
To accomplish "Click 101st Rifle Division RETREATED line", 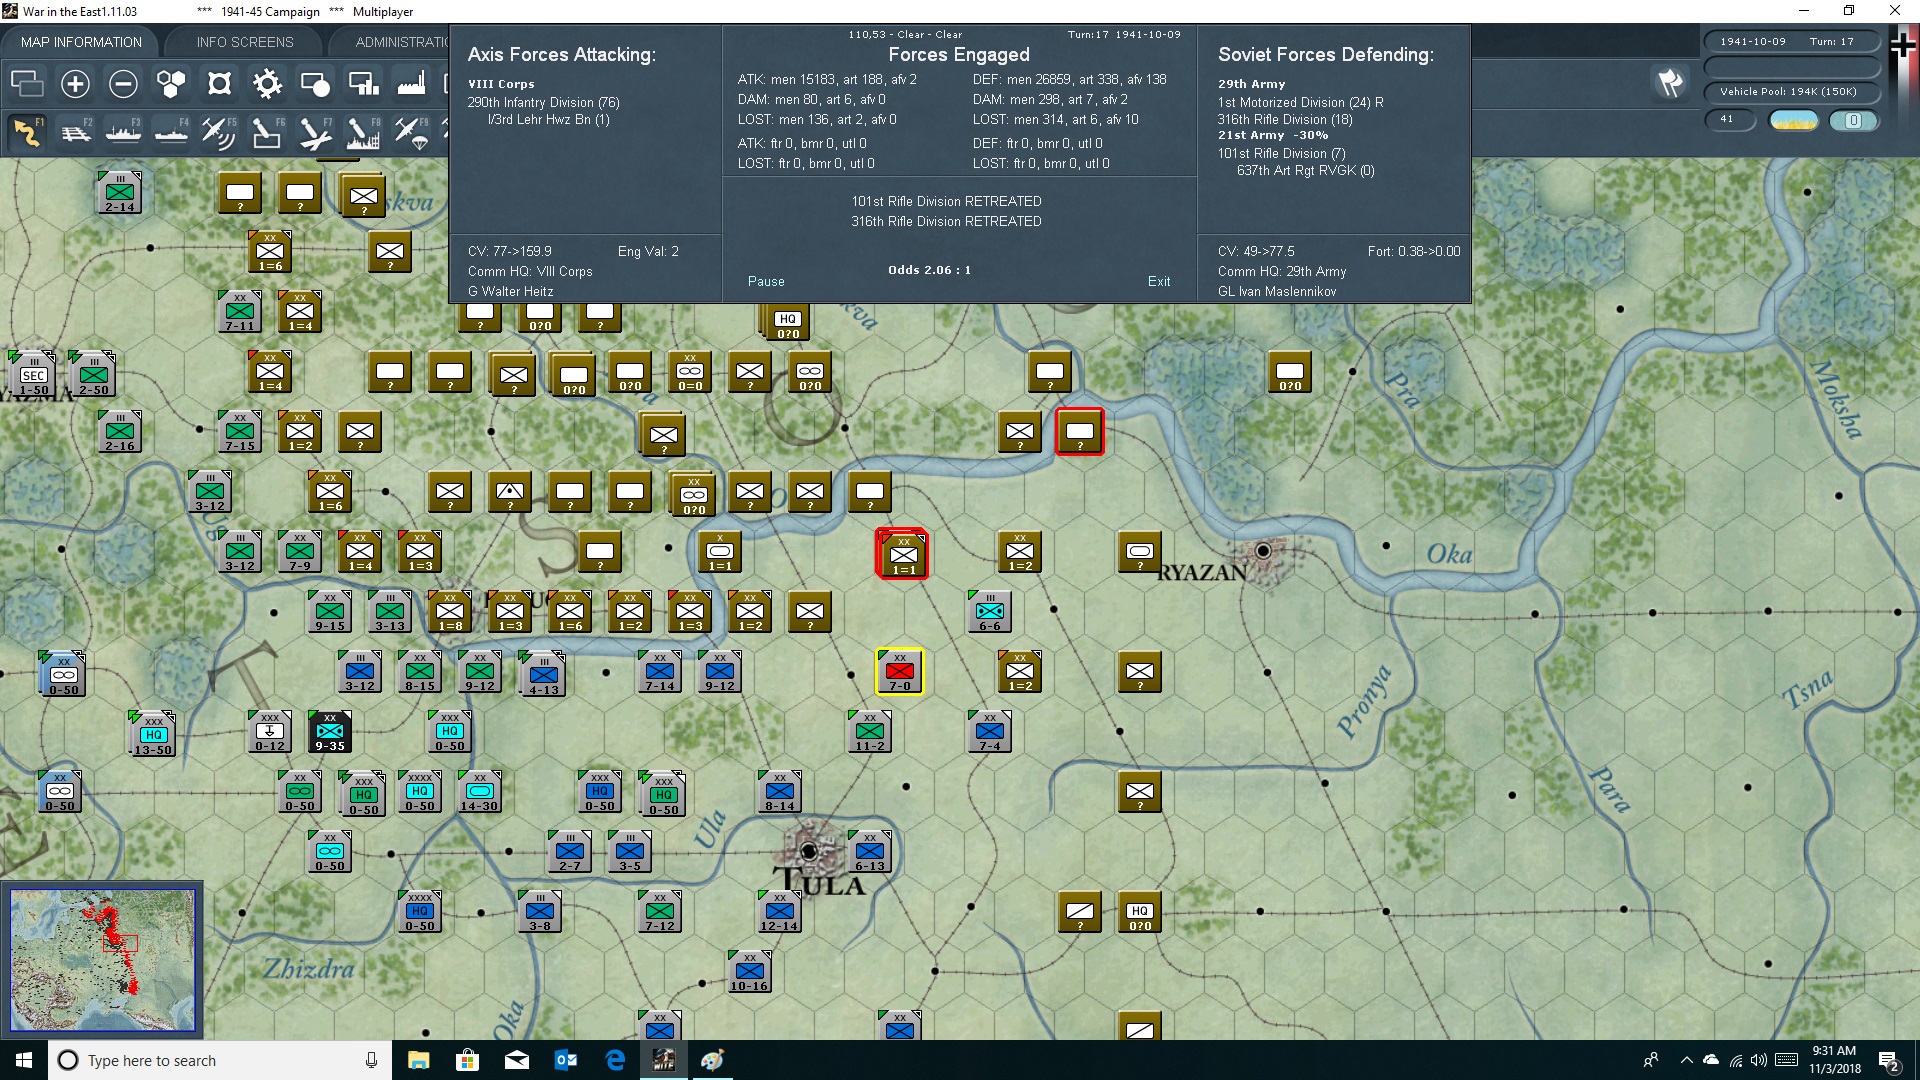I will 946,201.
